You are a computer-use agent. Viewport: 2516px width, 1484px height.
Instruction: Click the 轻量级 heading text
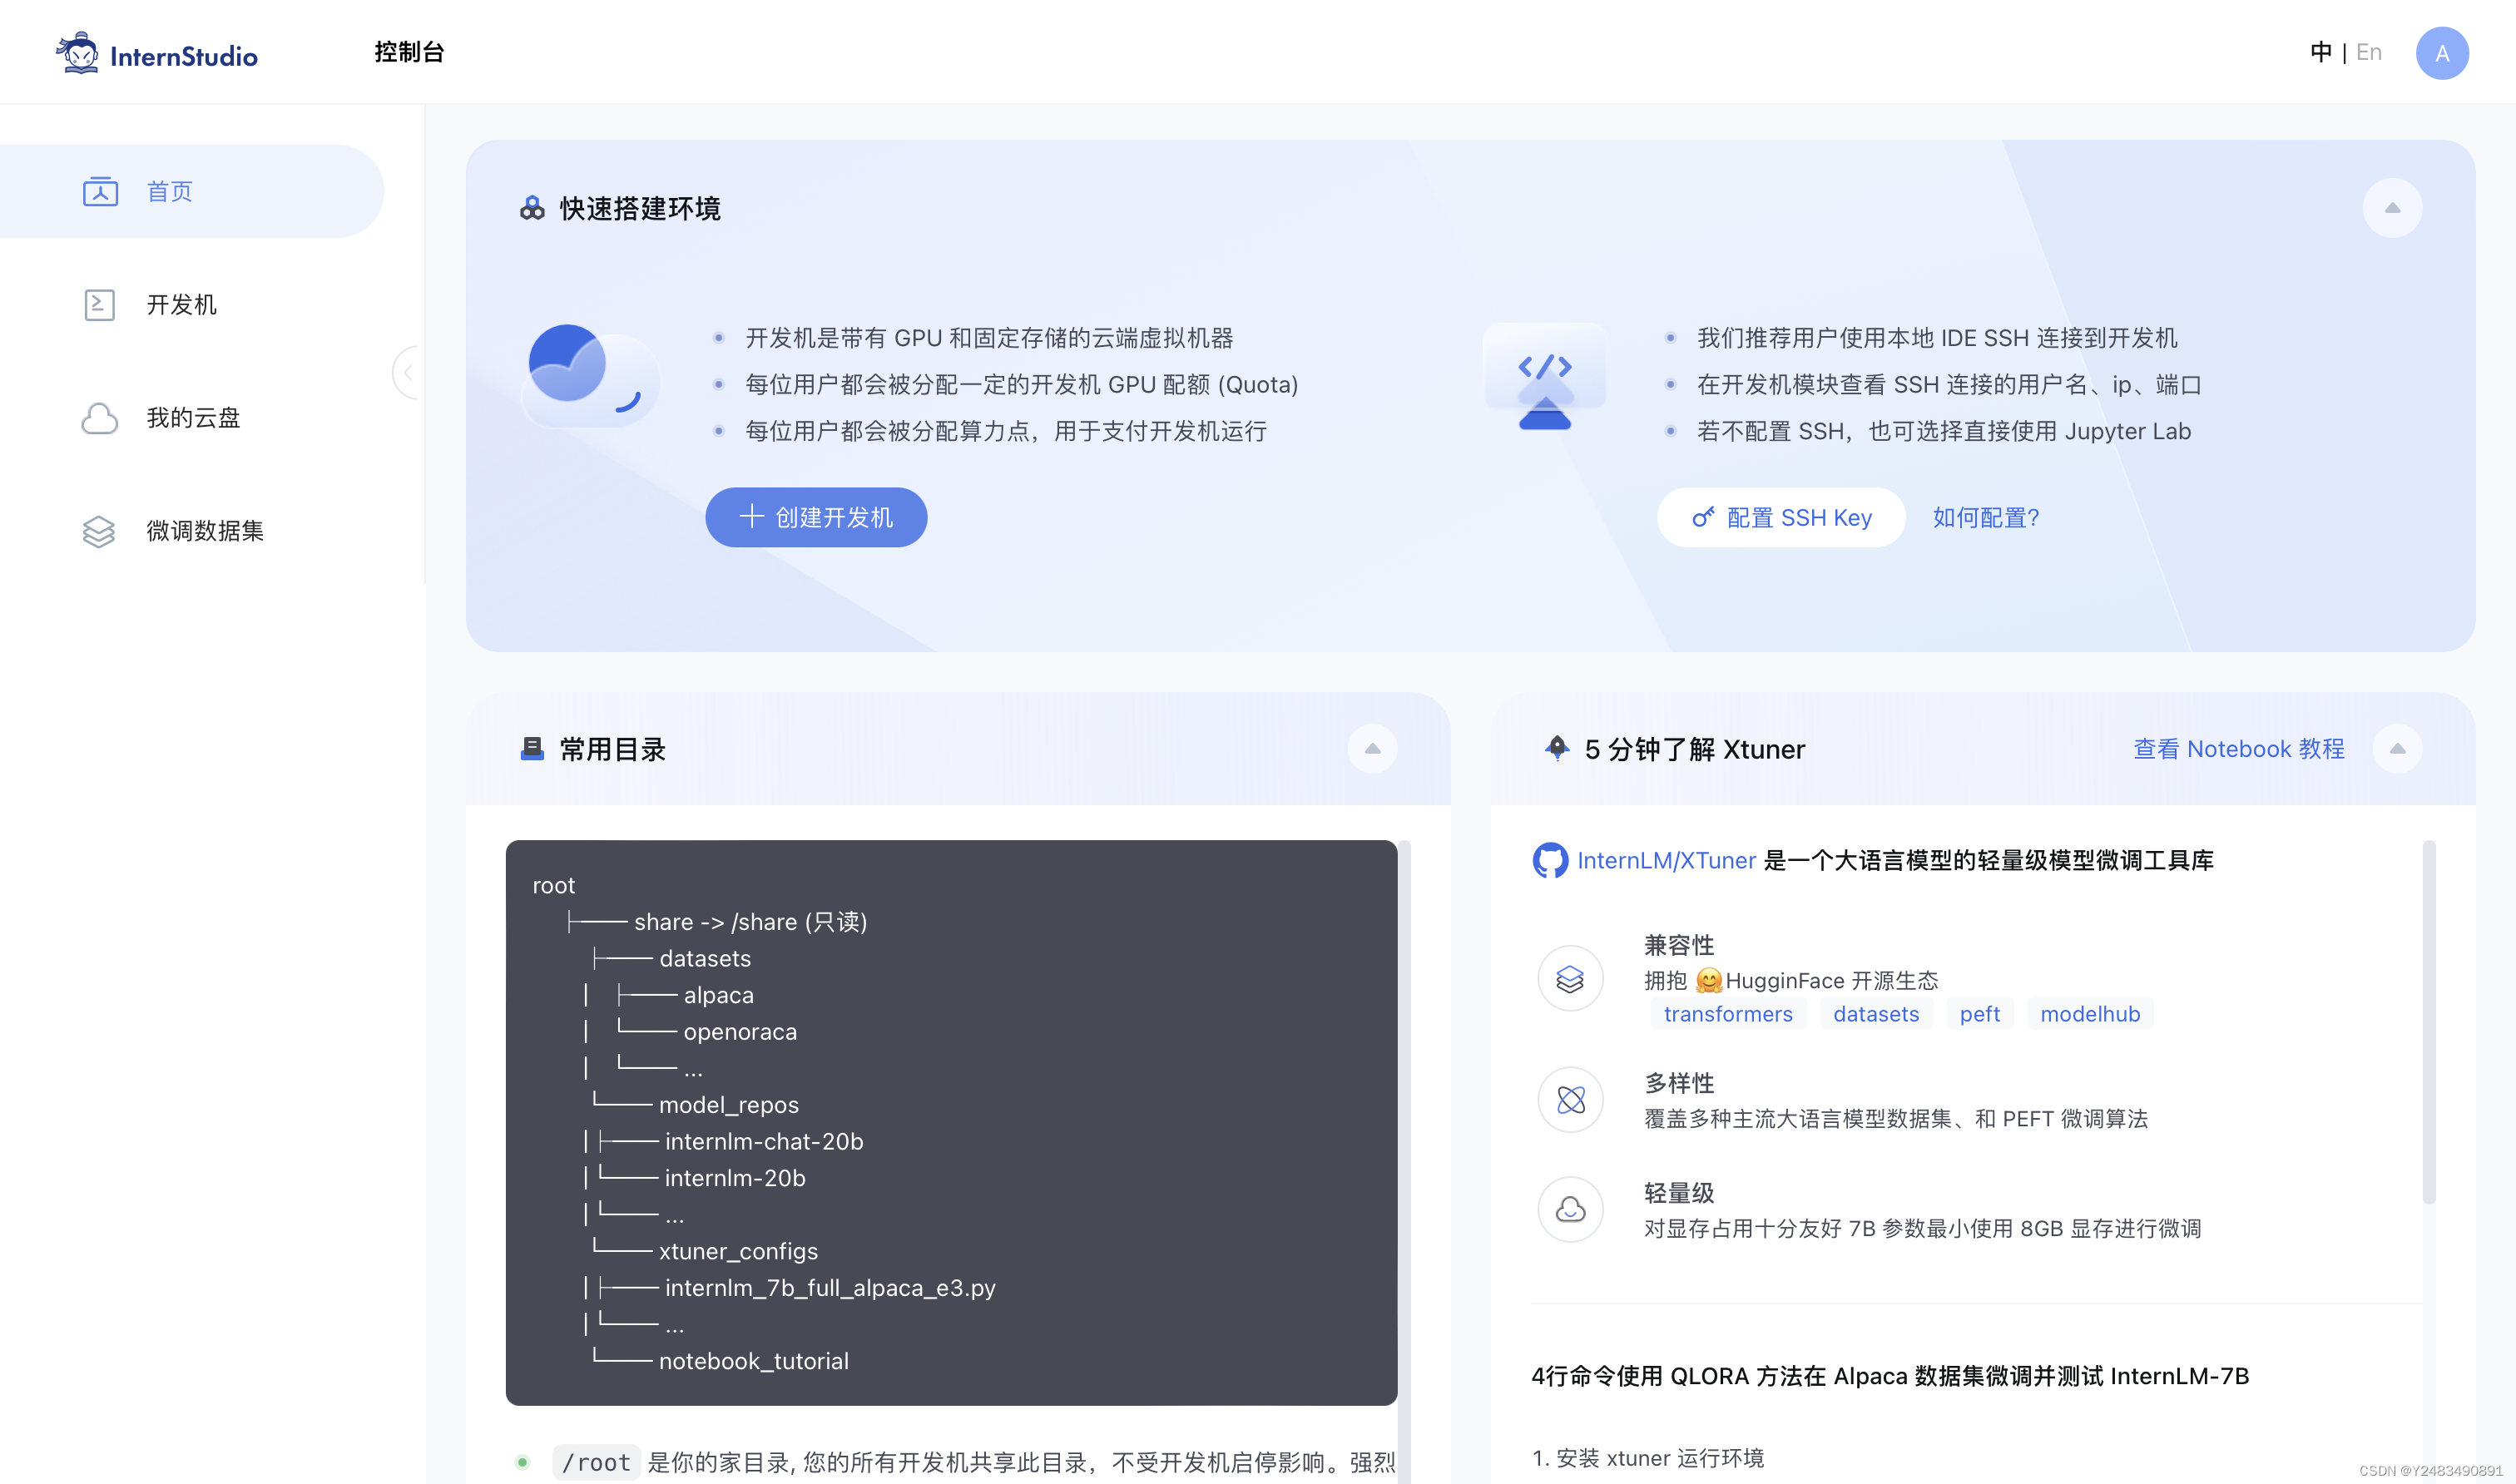coord(1679,1192)
